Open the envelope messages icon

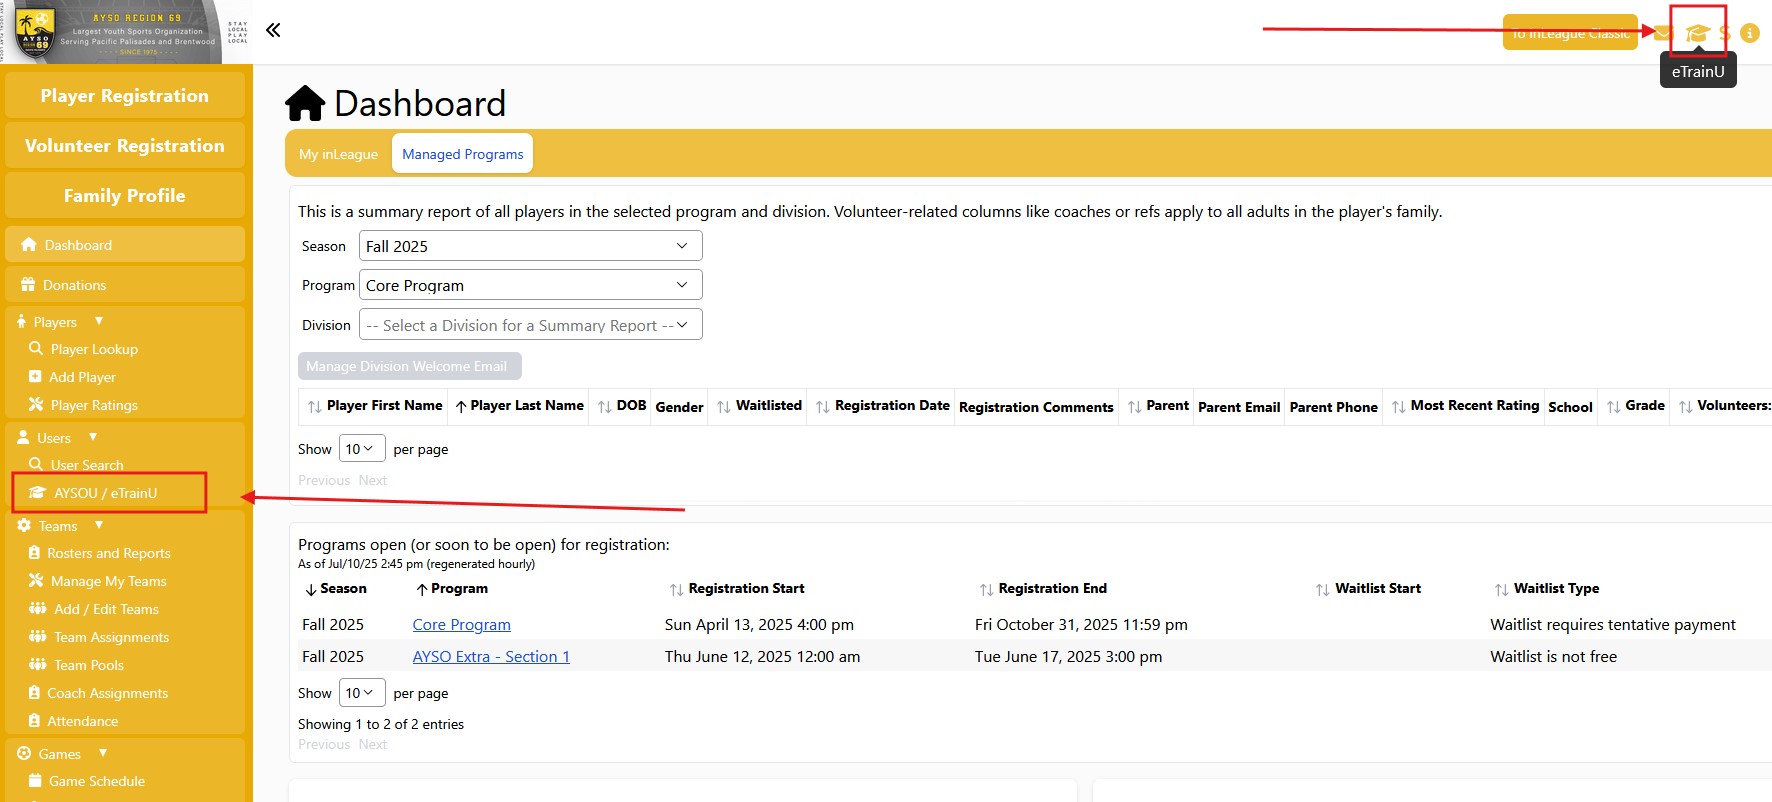(x=1662, y=33)
